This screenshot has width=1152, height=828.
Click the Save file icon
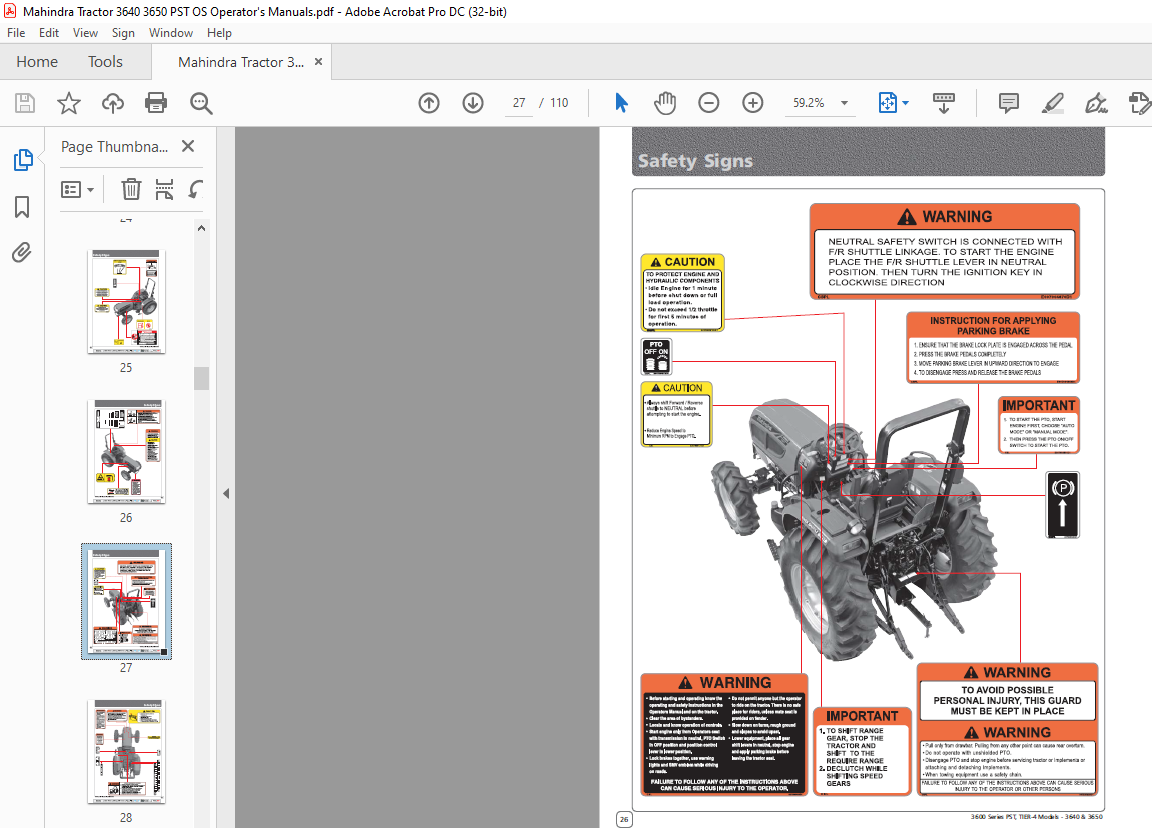click(x=25, y=103)
